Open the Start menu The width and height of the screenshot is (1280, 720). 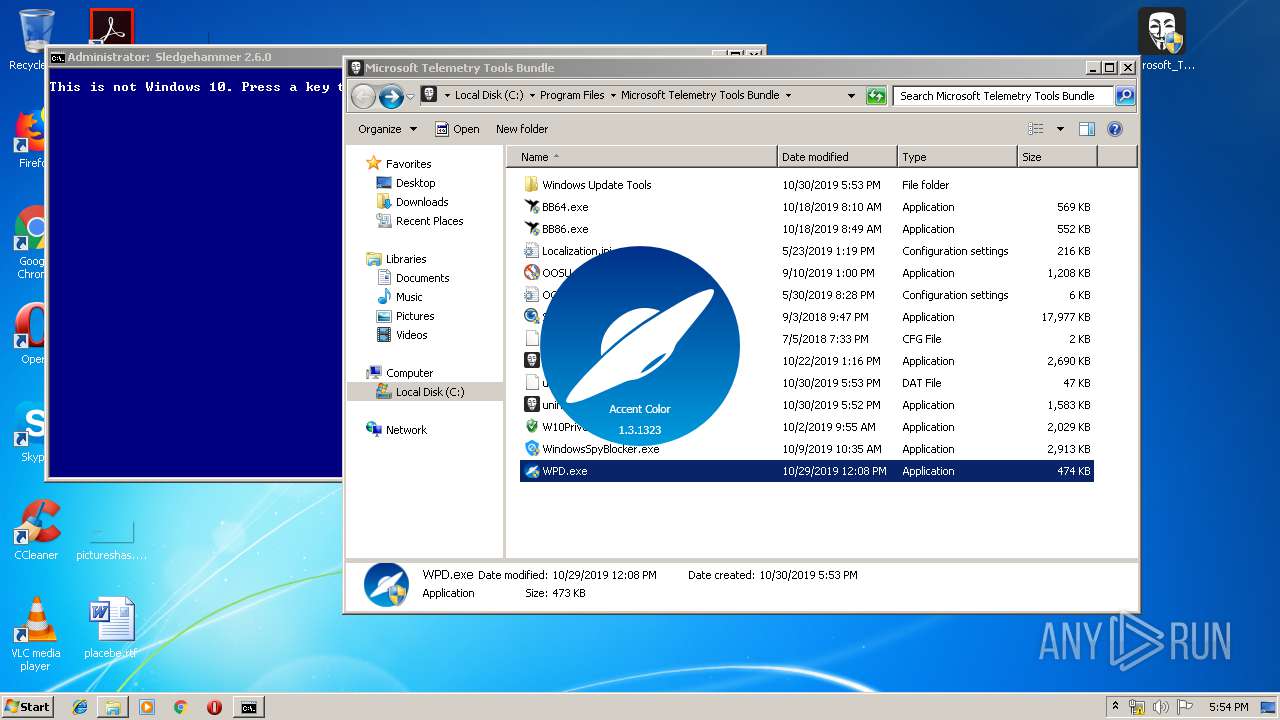(28, 706)
